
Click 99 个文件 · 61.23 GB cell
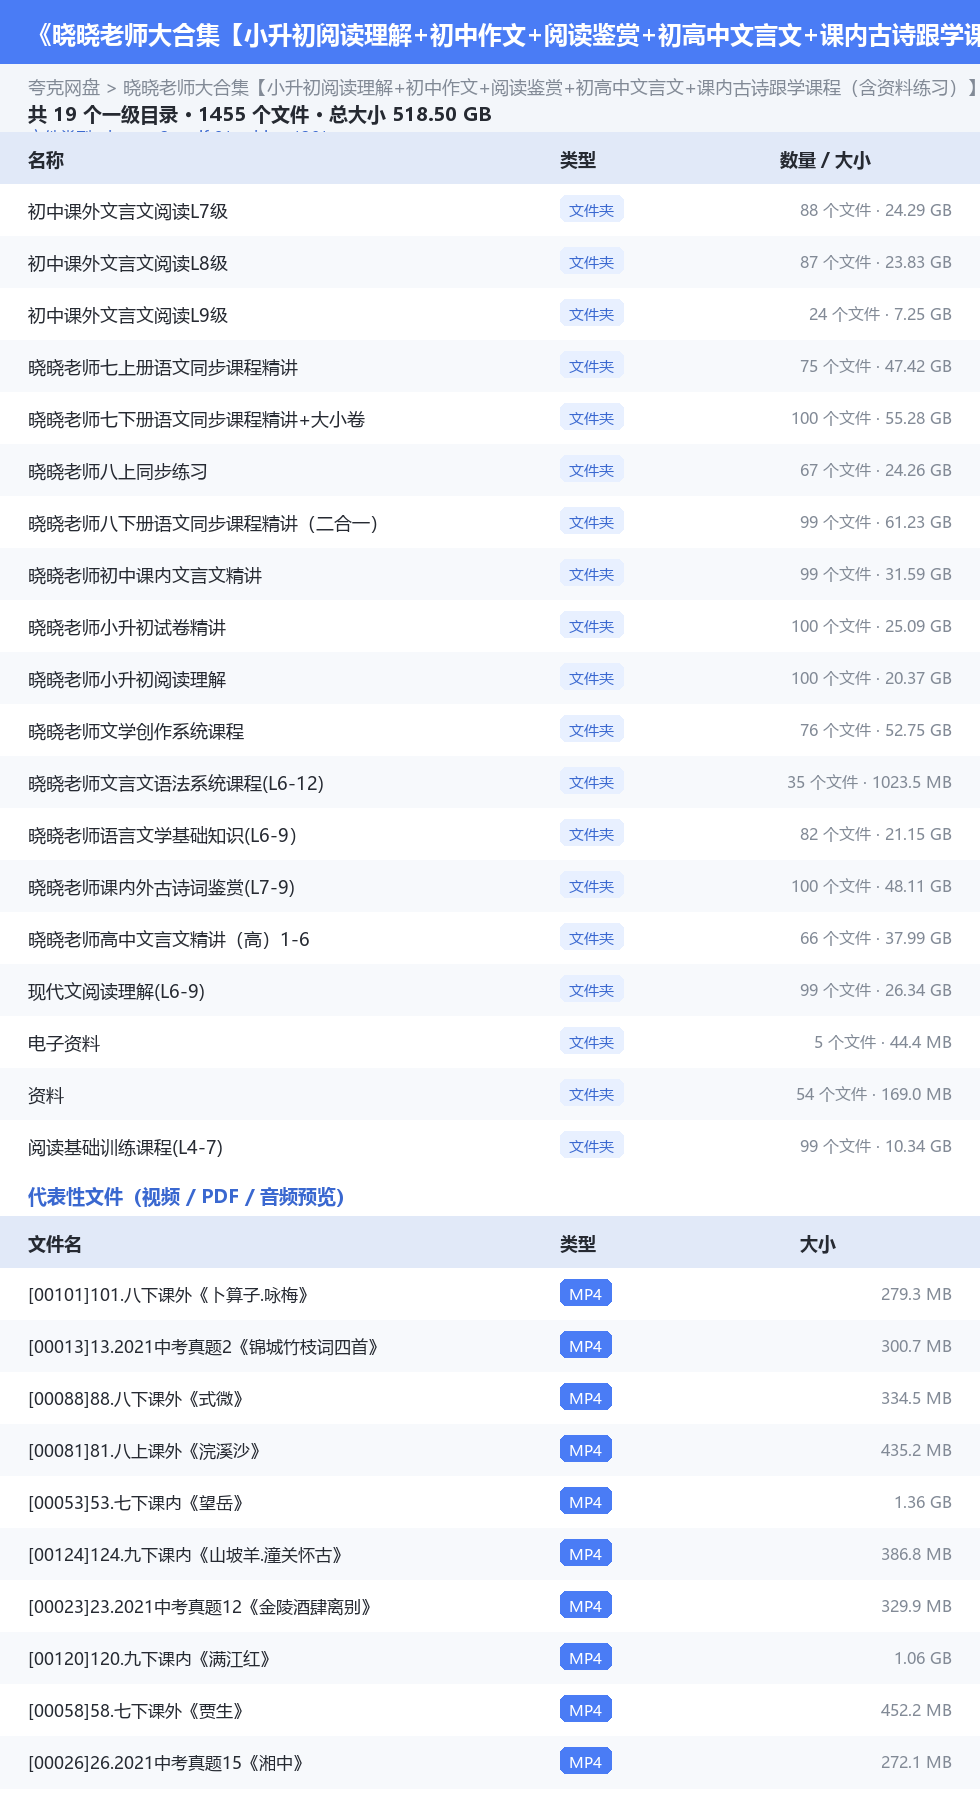875,522
